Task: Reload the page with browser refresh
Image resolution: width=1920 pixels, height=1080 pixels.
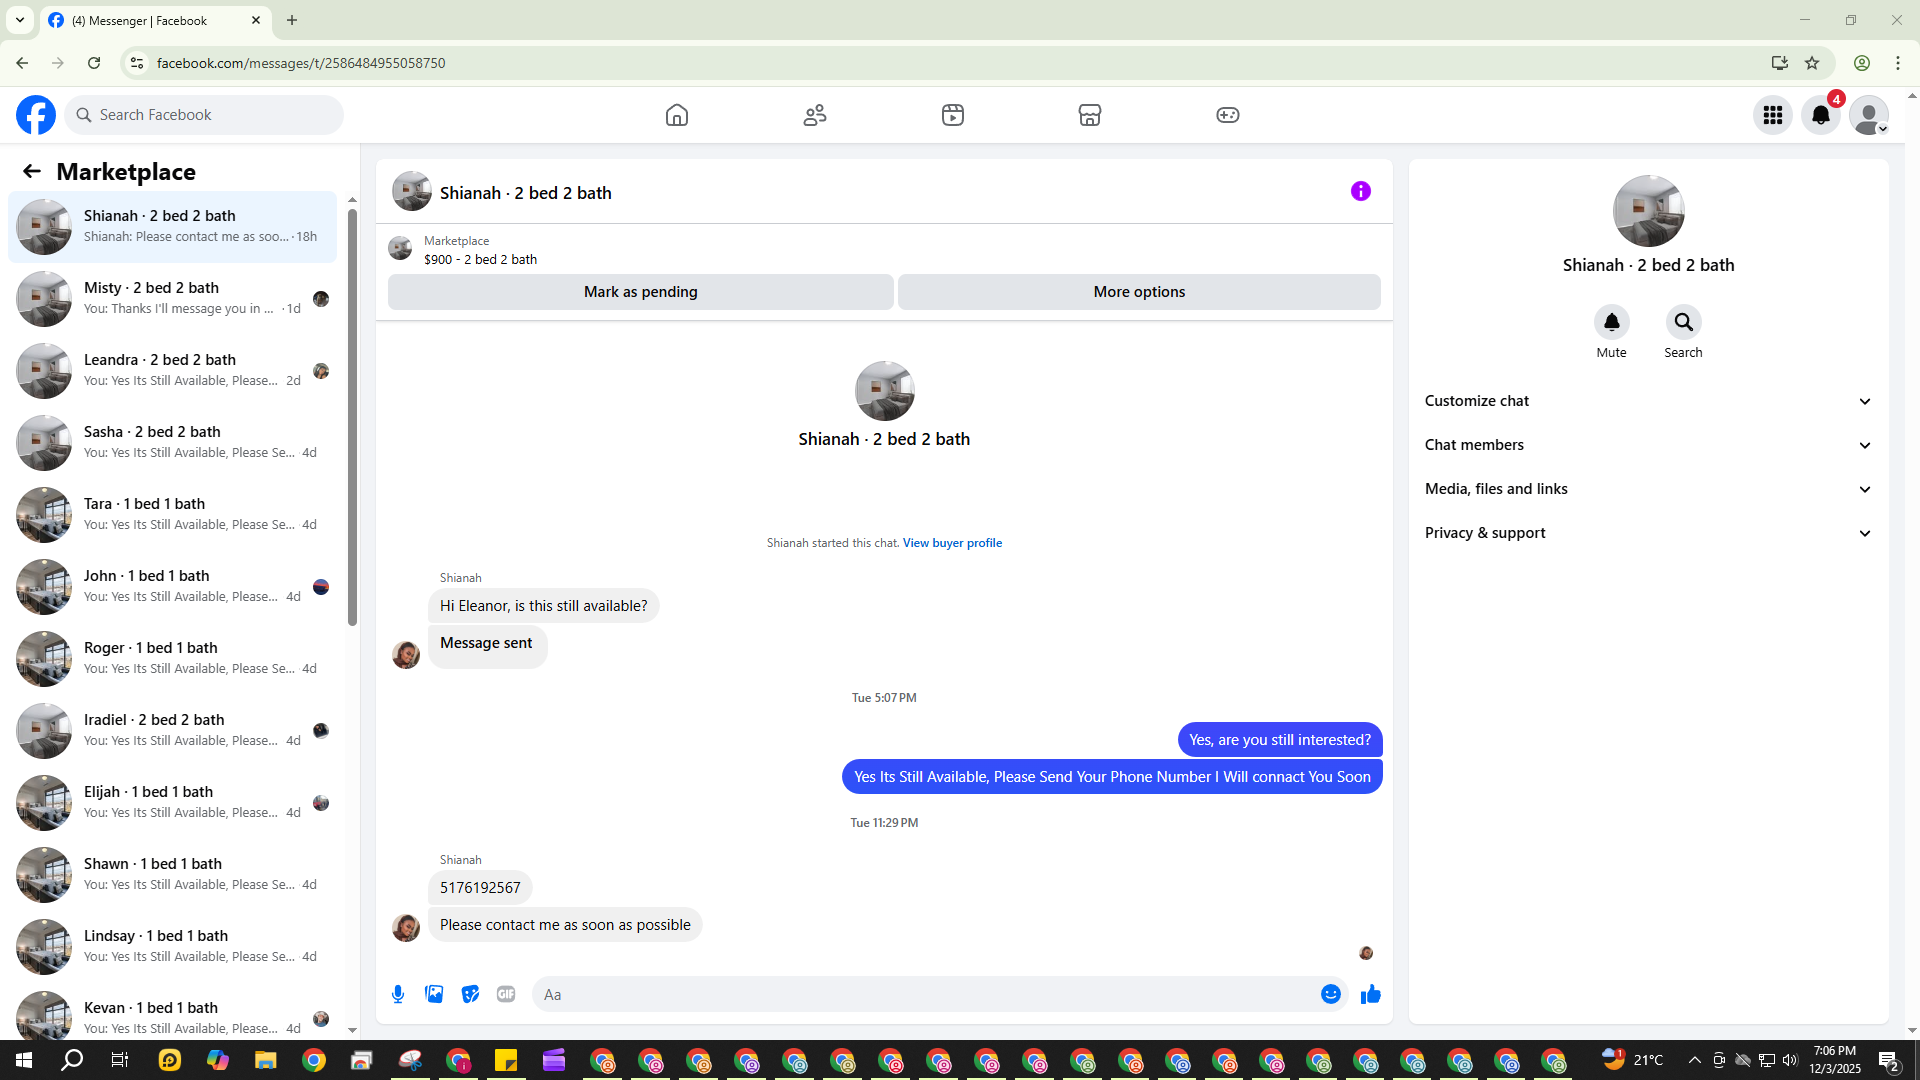Action: tap(94, 63)
